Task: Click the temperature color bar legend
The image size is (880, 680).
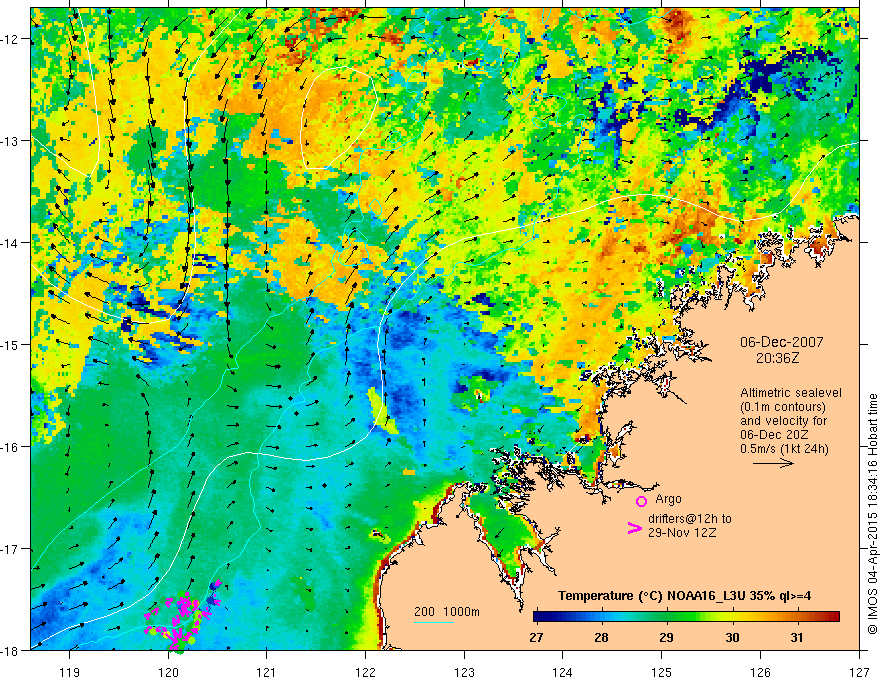Action: pyautogui.click(x=686, y=617)
